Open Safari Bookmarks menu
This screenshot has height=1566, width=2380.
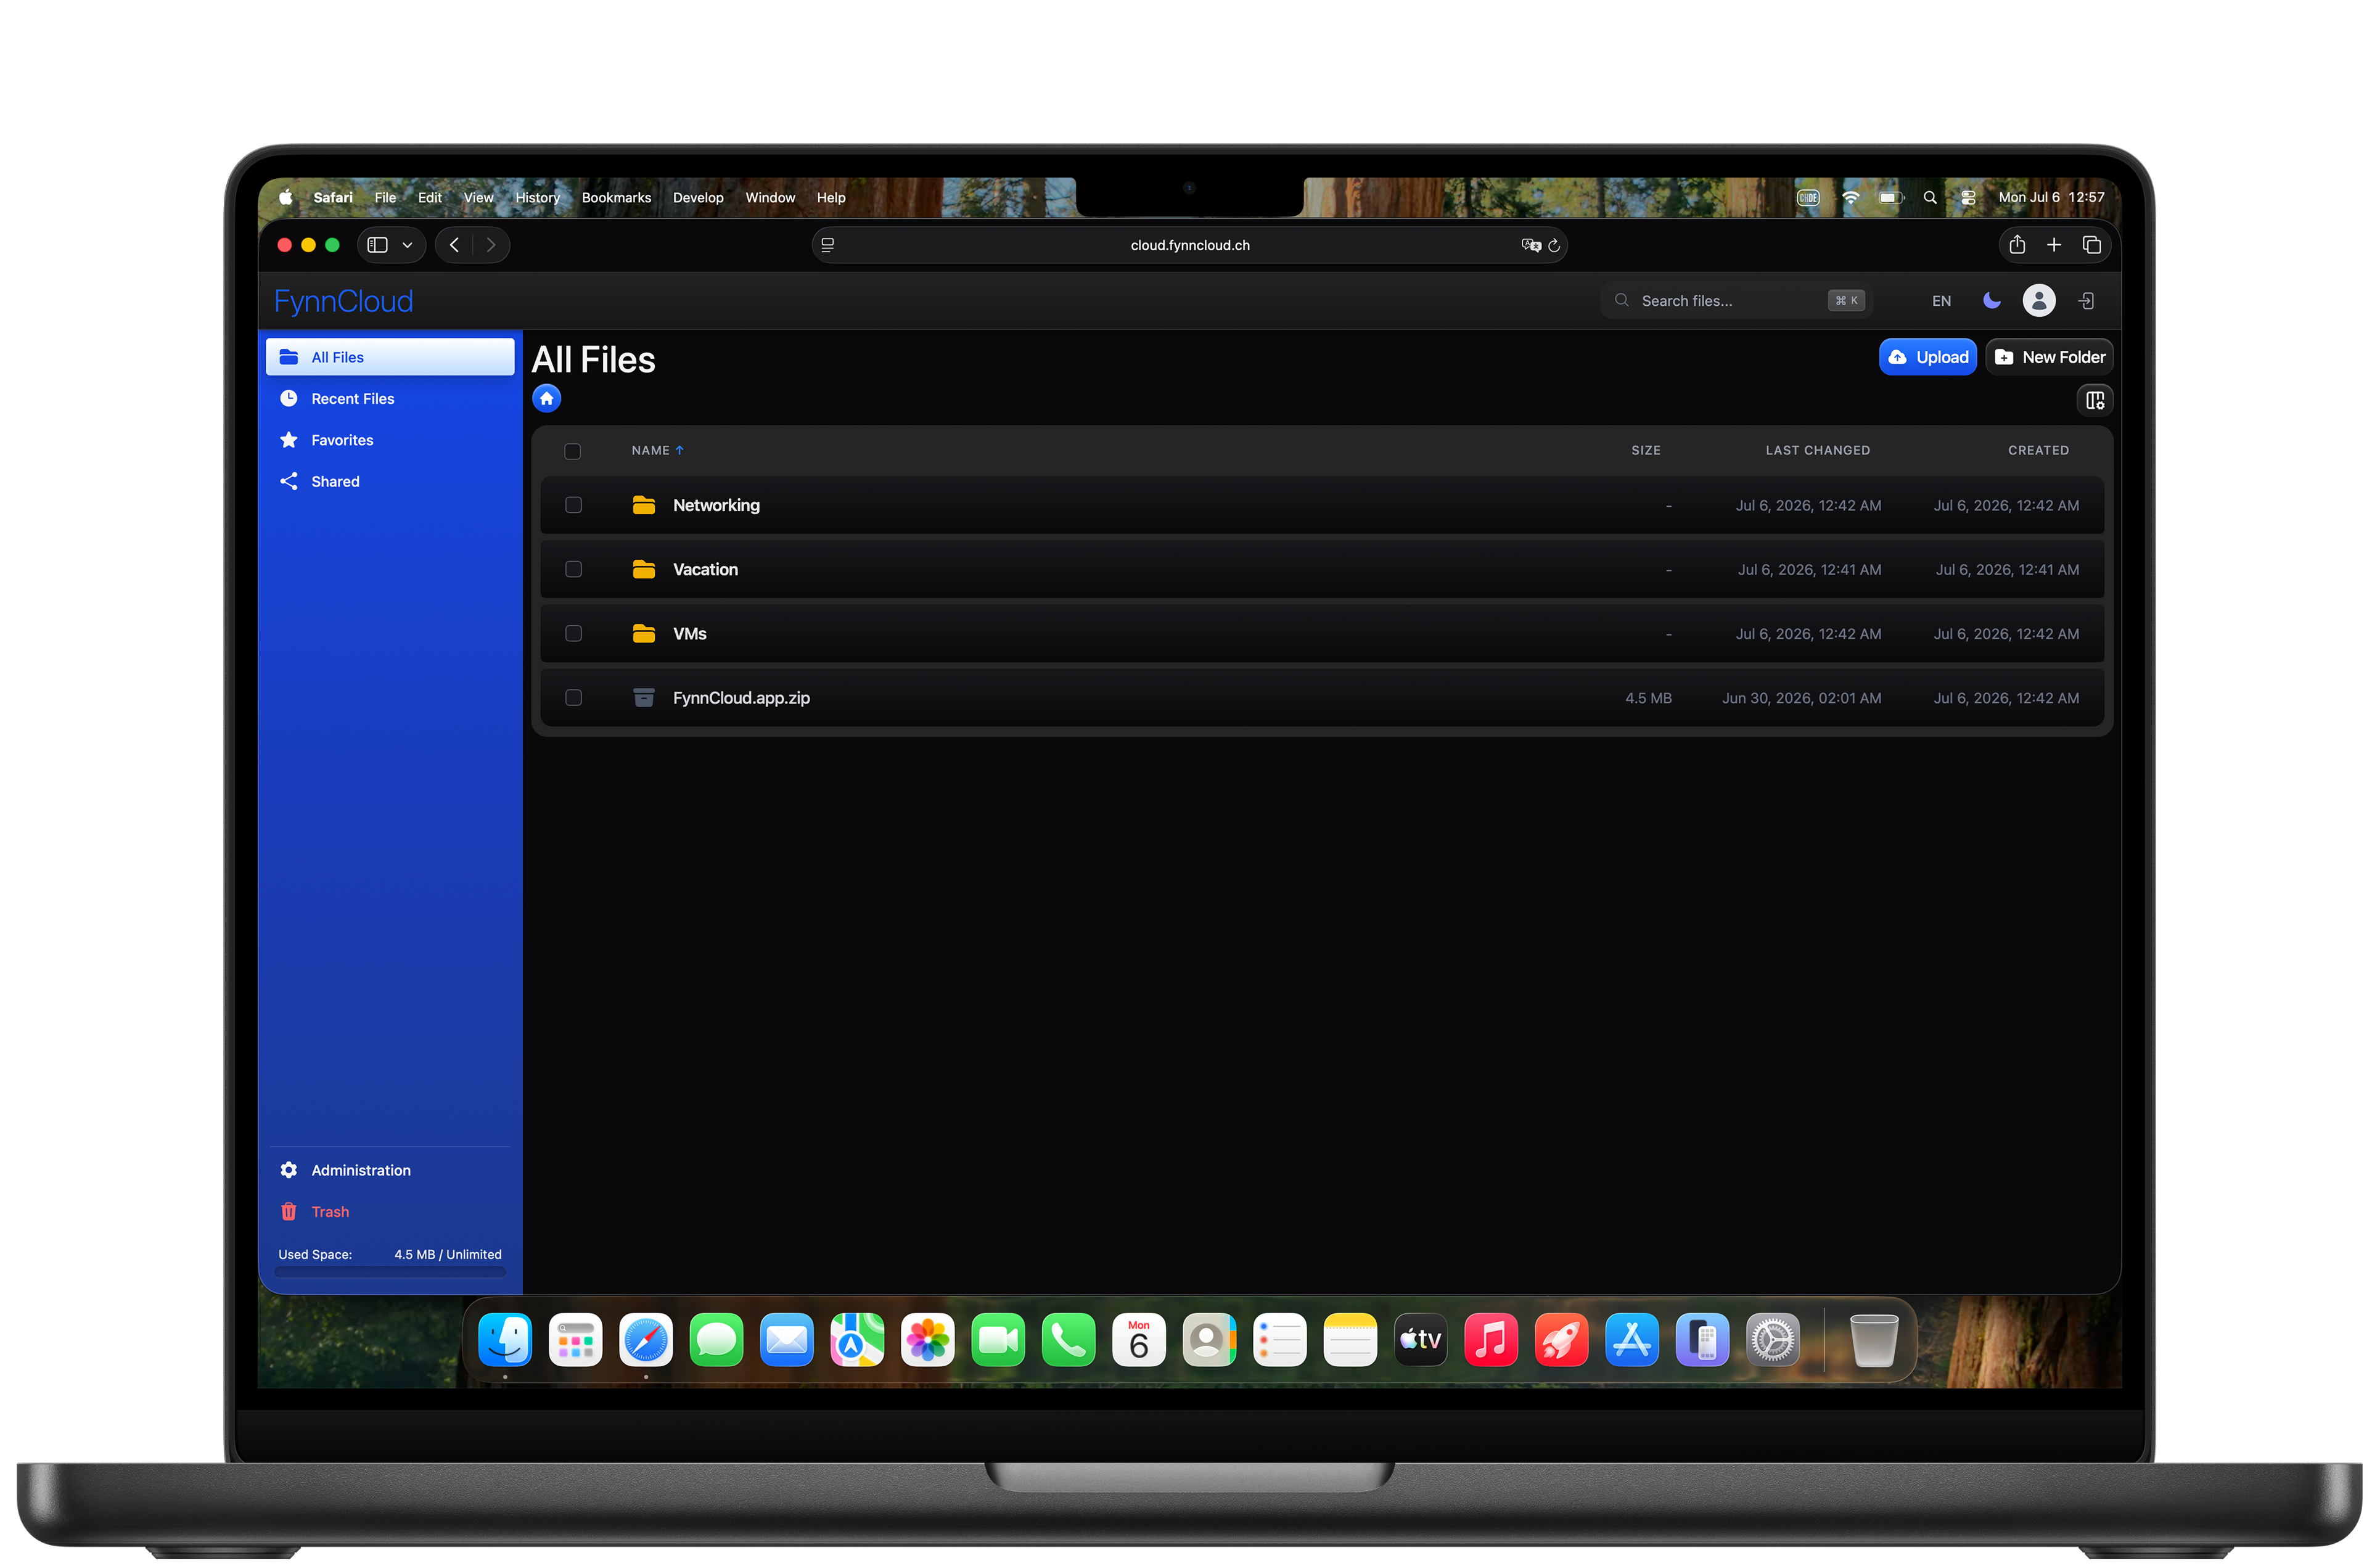tap(616, 197)
